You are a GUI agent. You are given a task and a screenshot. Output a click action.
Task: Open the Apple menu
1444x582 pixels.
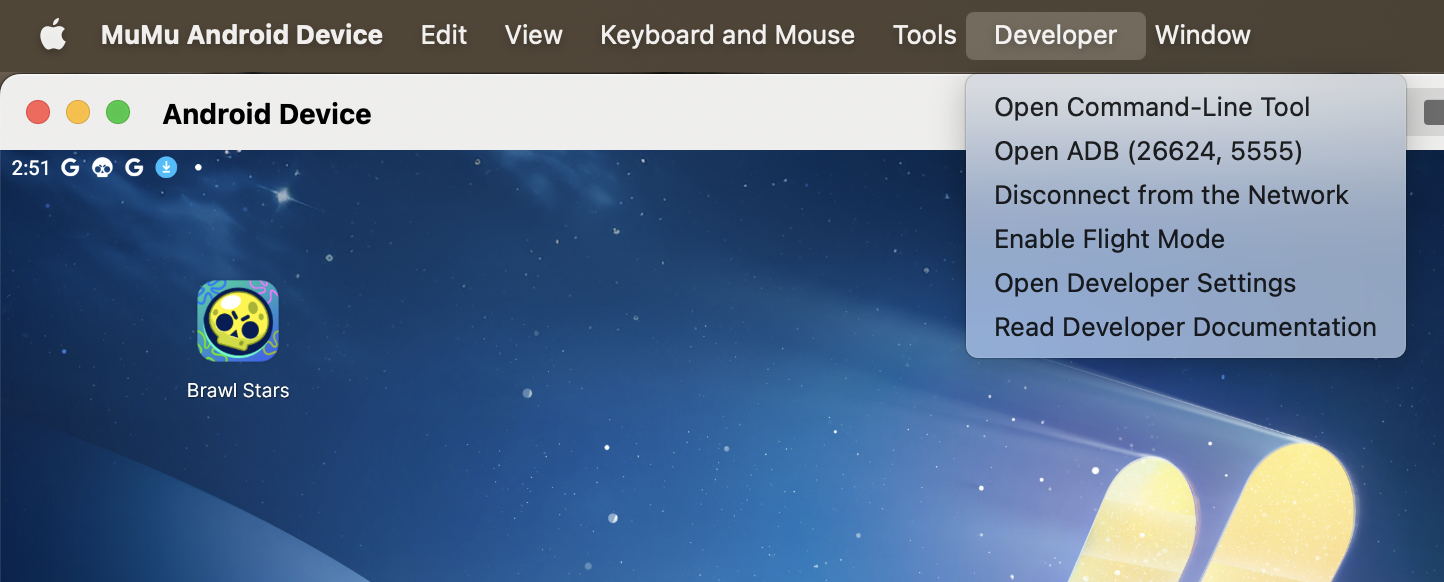(x=52, y=36)
